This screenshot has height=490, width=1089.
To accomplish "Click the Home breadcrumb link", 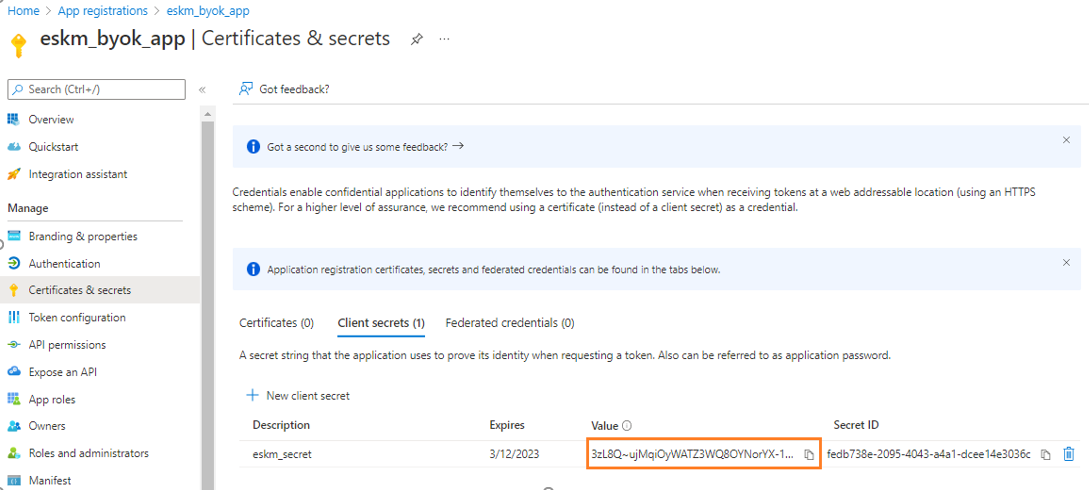I will click(23, 10).
